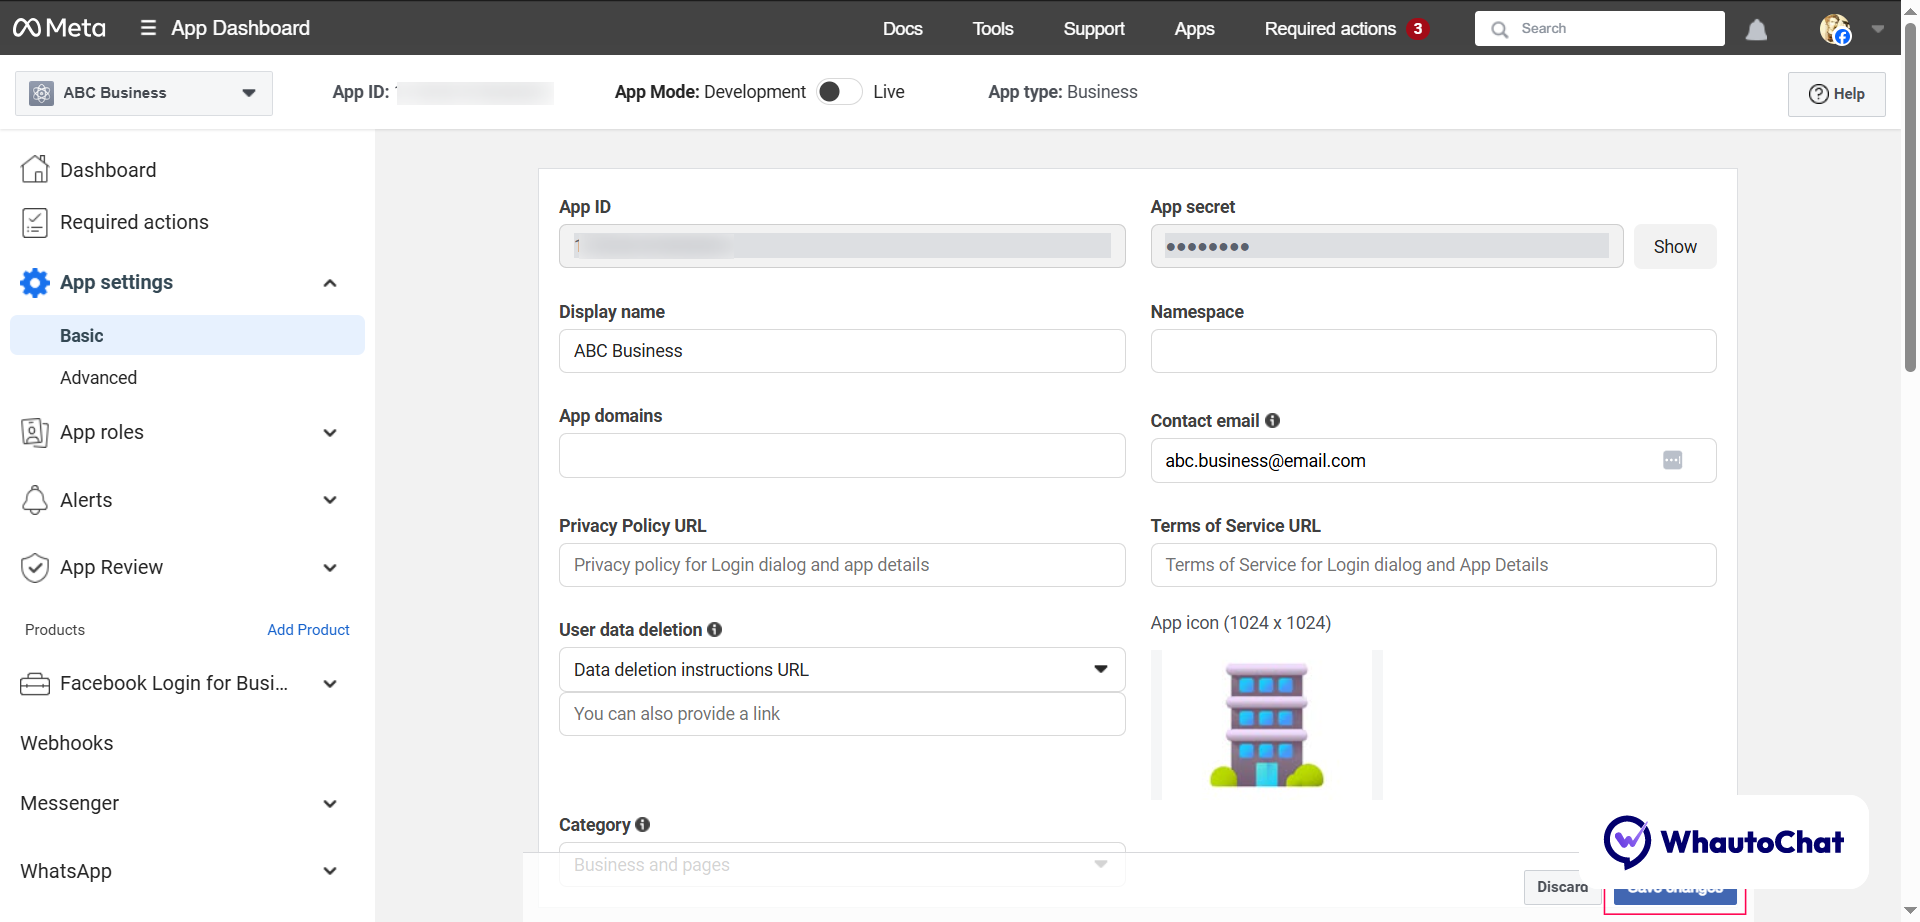Click the hamburger menu icon

(148, 28)
